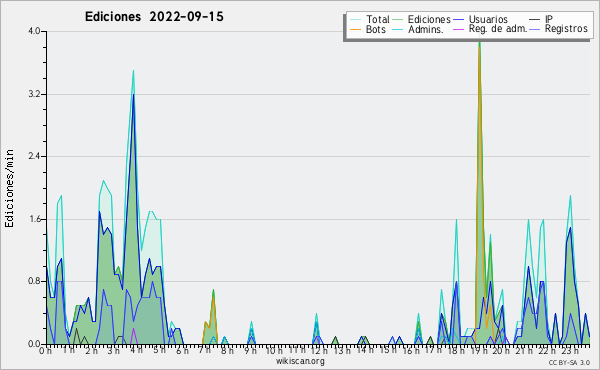Click the chart title 'Ediciones 2022-09-15'
Viewport: 600px width, 370px height.
154,17
